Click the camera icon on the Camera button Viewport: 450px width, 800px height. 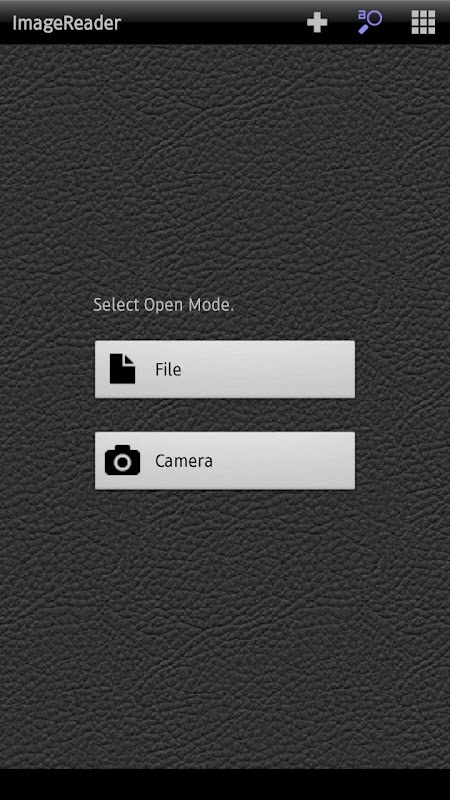click(122, 460)
